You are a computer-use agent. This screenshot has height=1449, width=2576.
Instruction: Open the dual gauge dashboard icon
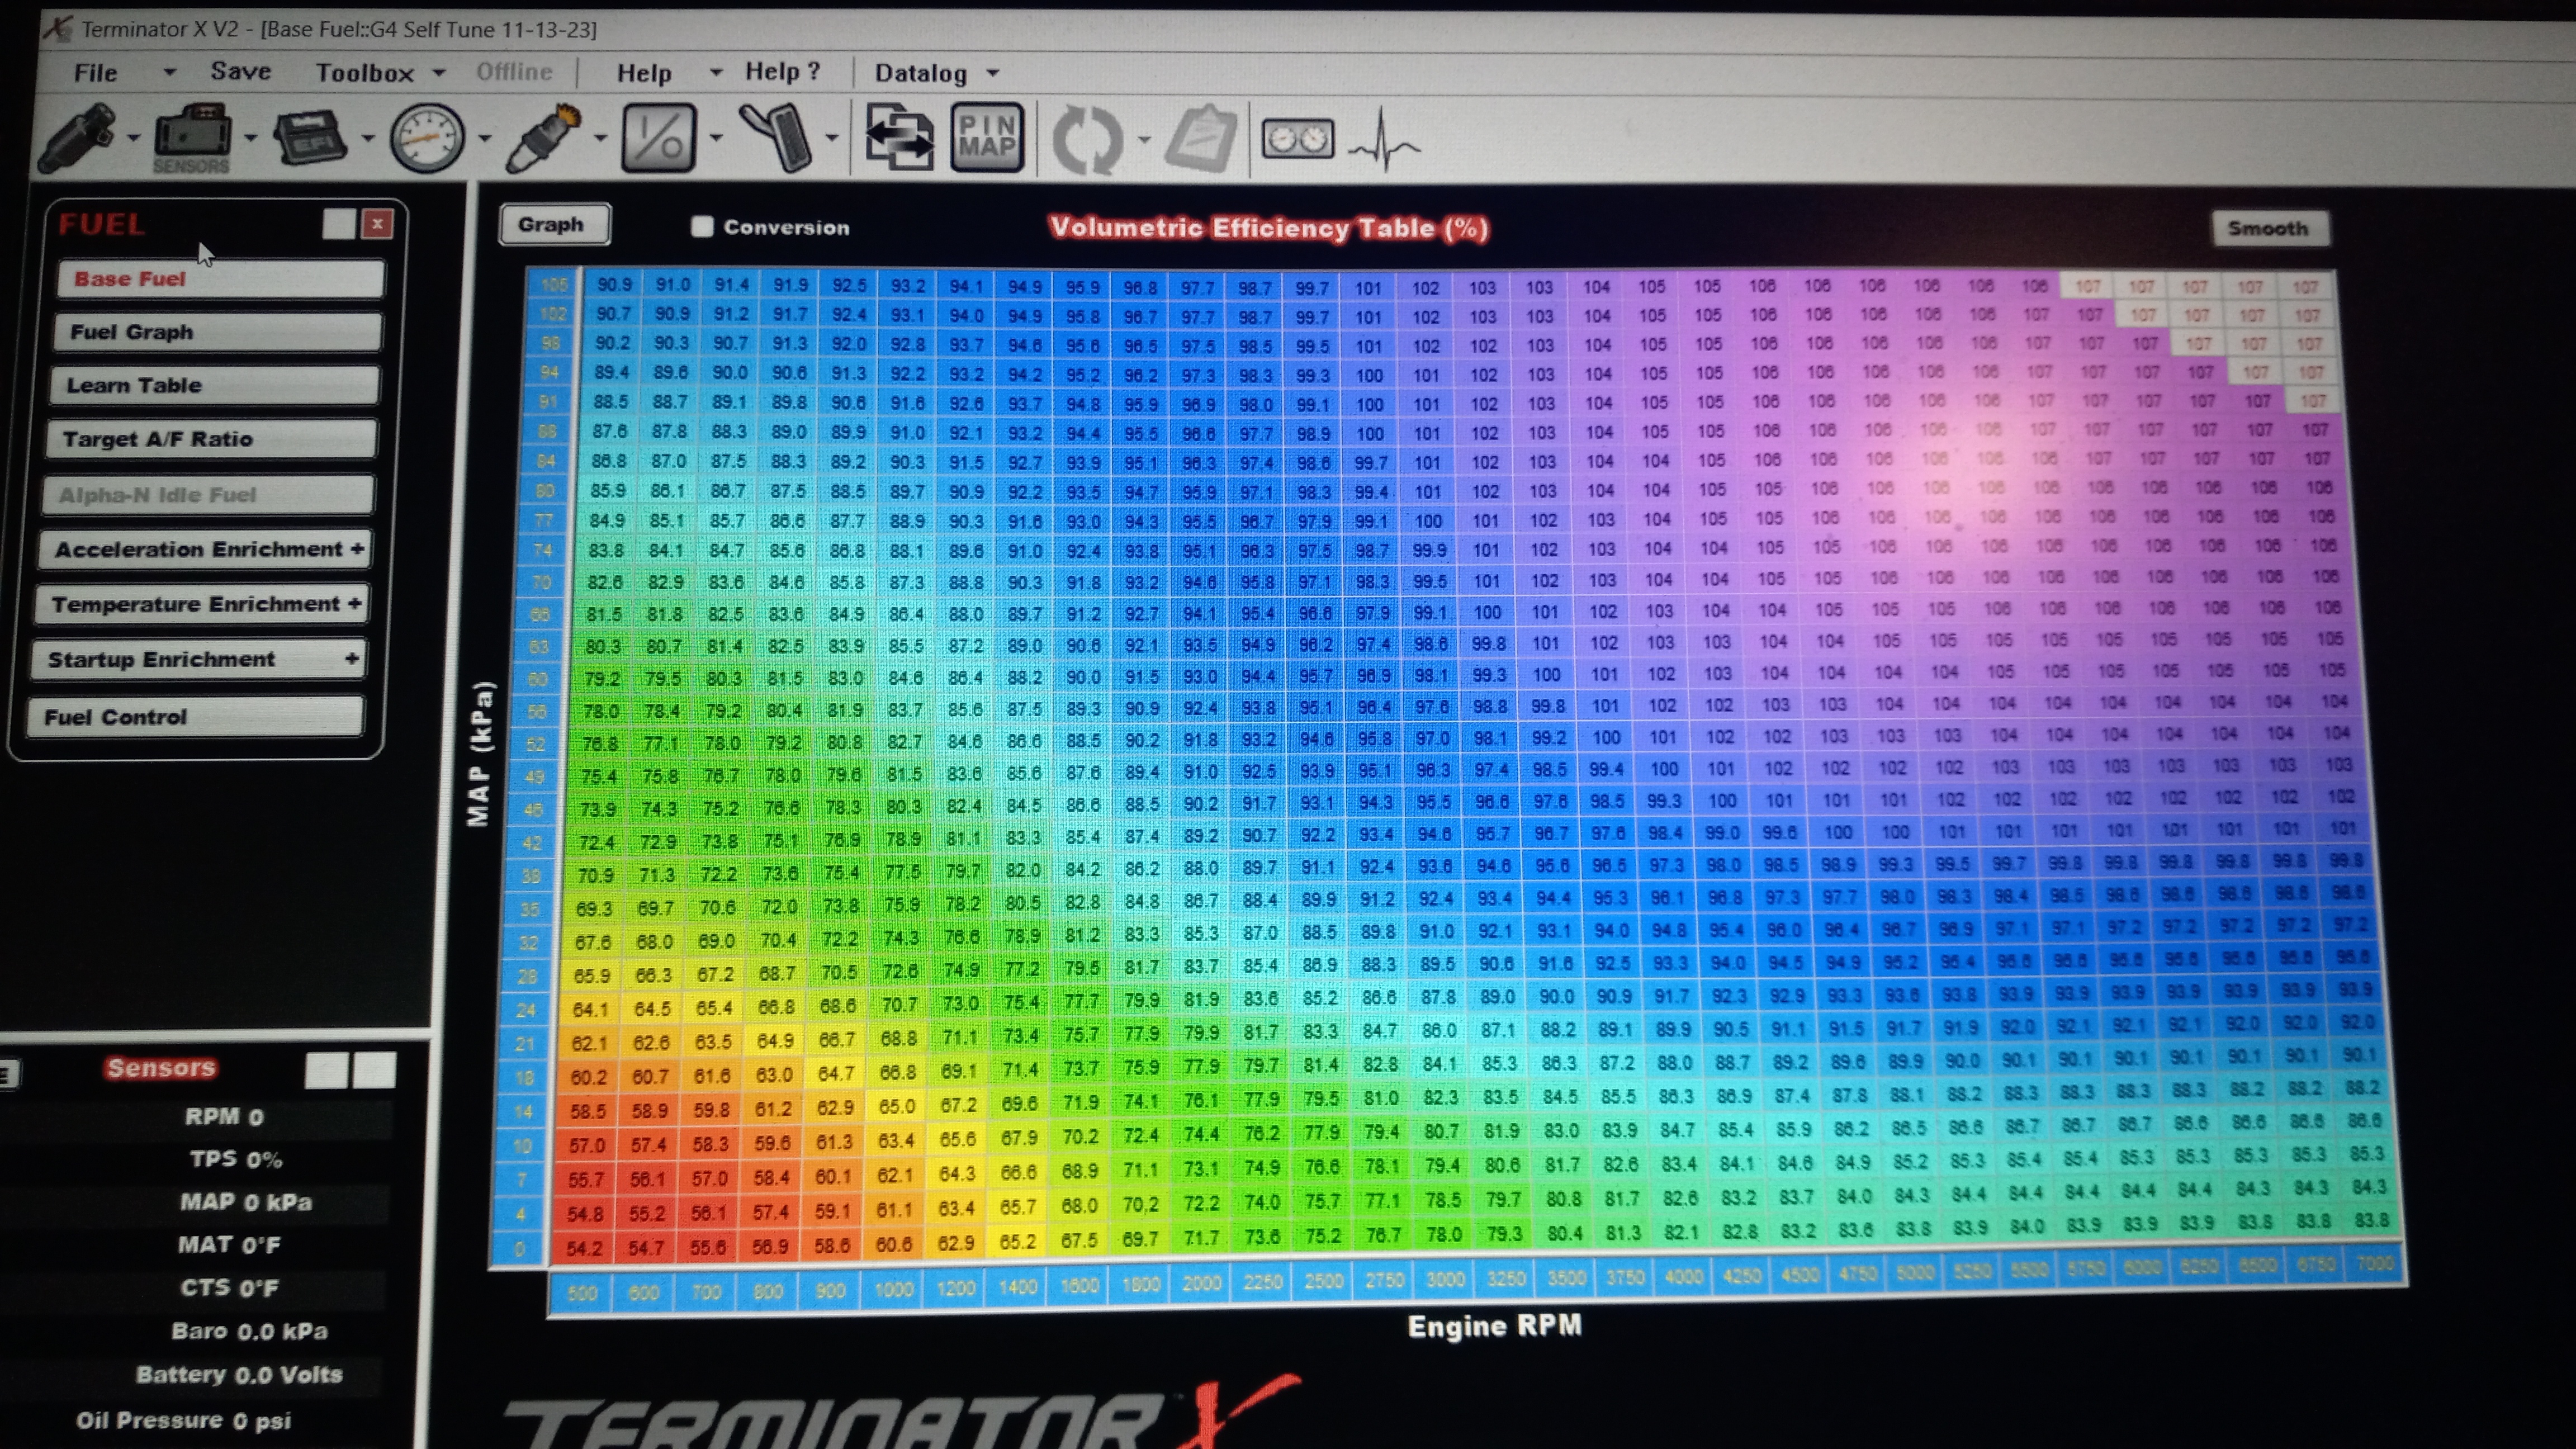click(x=1297, y=138)
